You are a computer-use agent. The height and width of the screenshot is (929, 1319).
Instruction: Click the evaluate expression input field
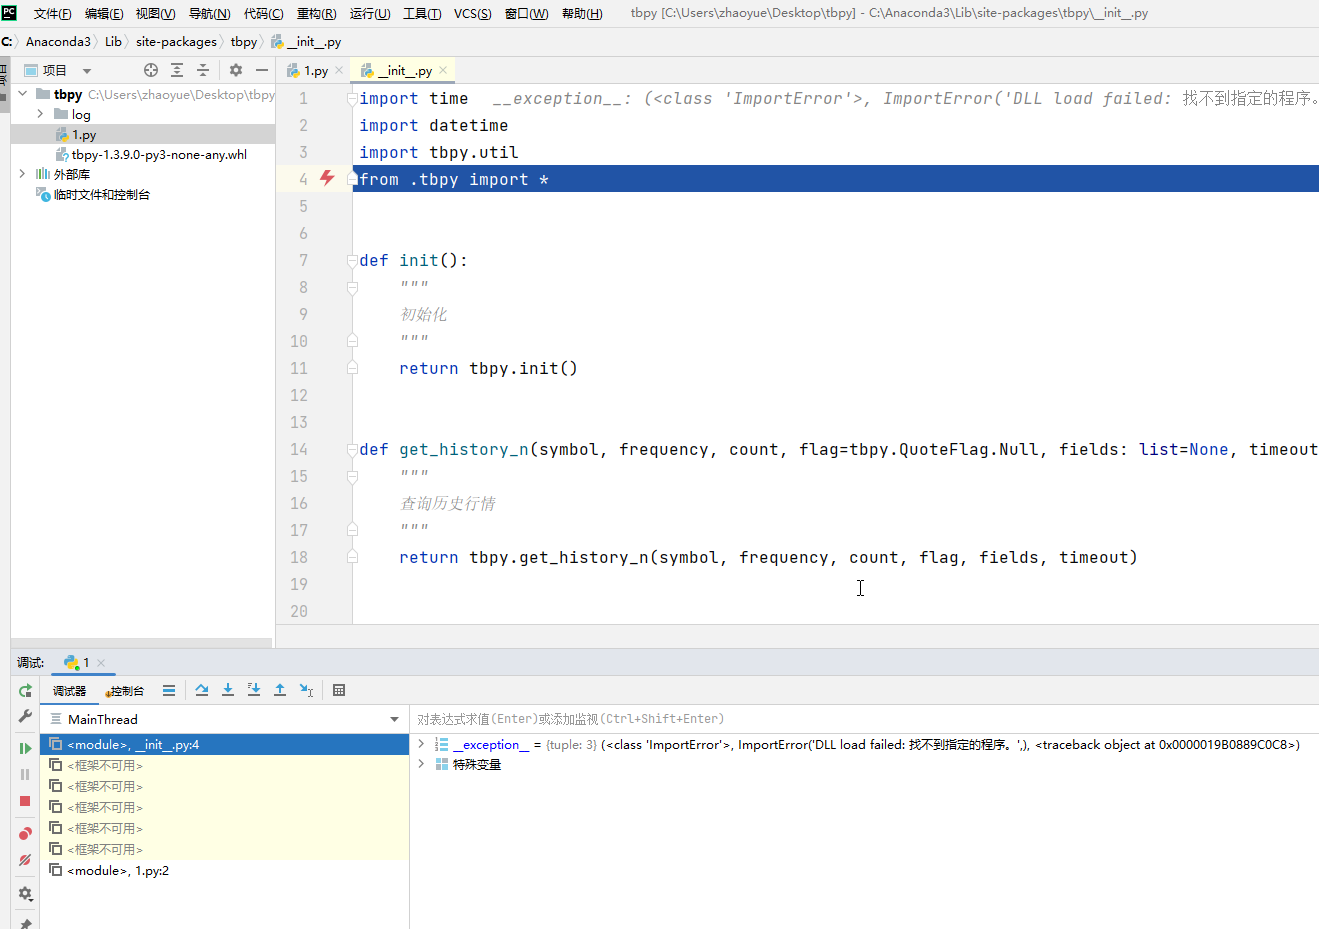pos(864,719)
